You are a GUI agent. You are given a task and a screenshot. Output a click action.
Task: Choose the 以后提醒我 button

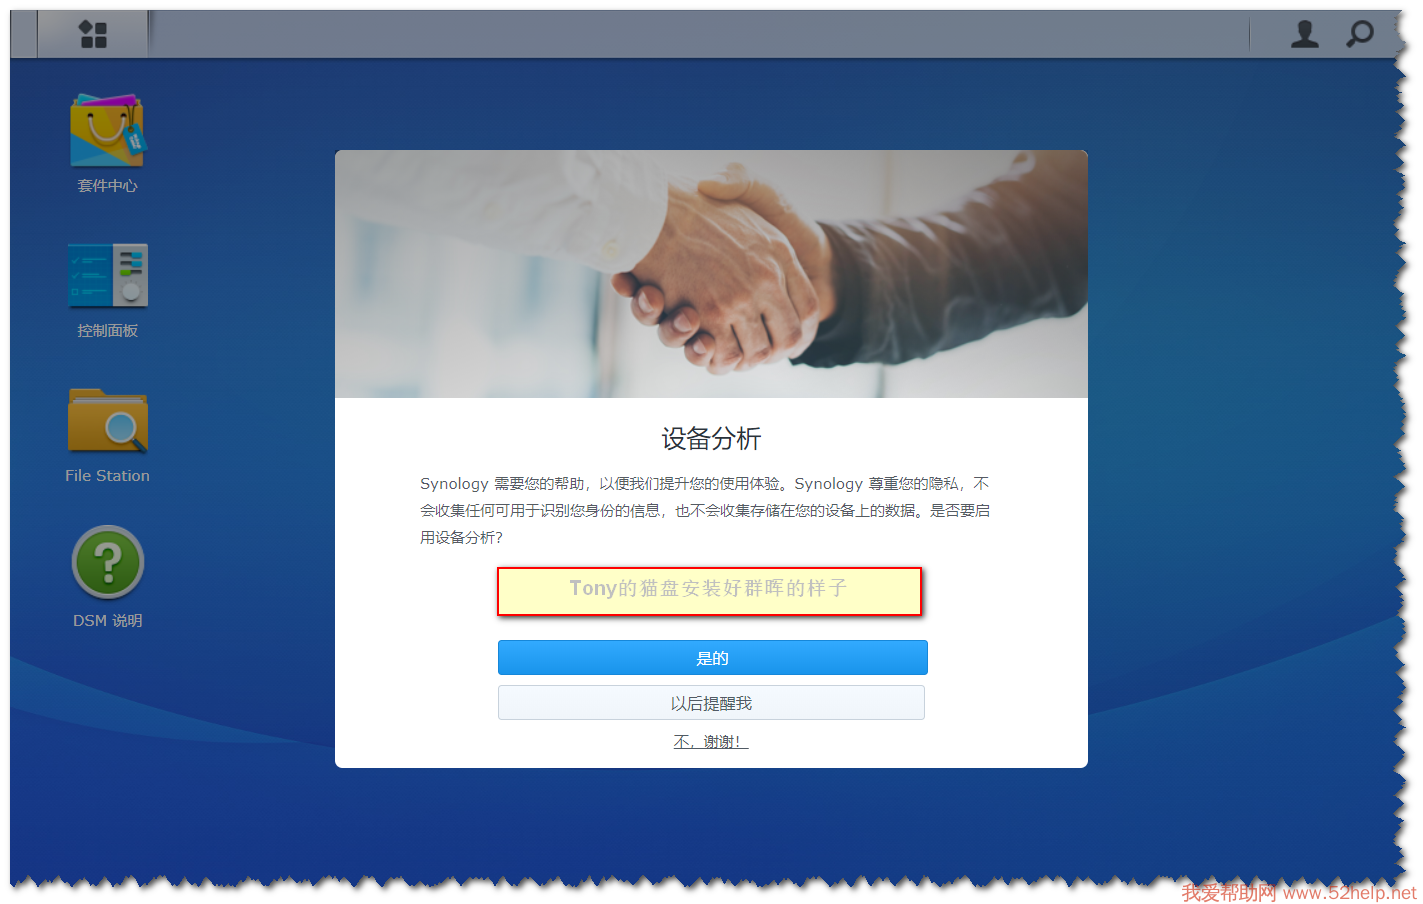[711, 703]
